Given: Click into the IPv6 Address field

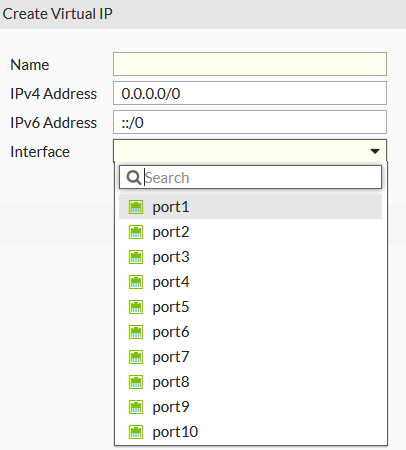Looking at the screenshot, I should [x=250, y=122].
